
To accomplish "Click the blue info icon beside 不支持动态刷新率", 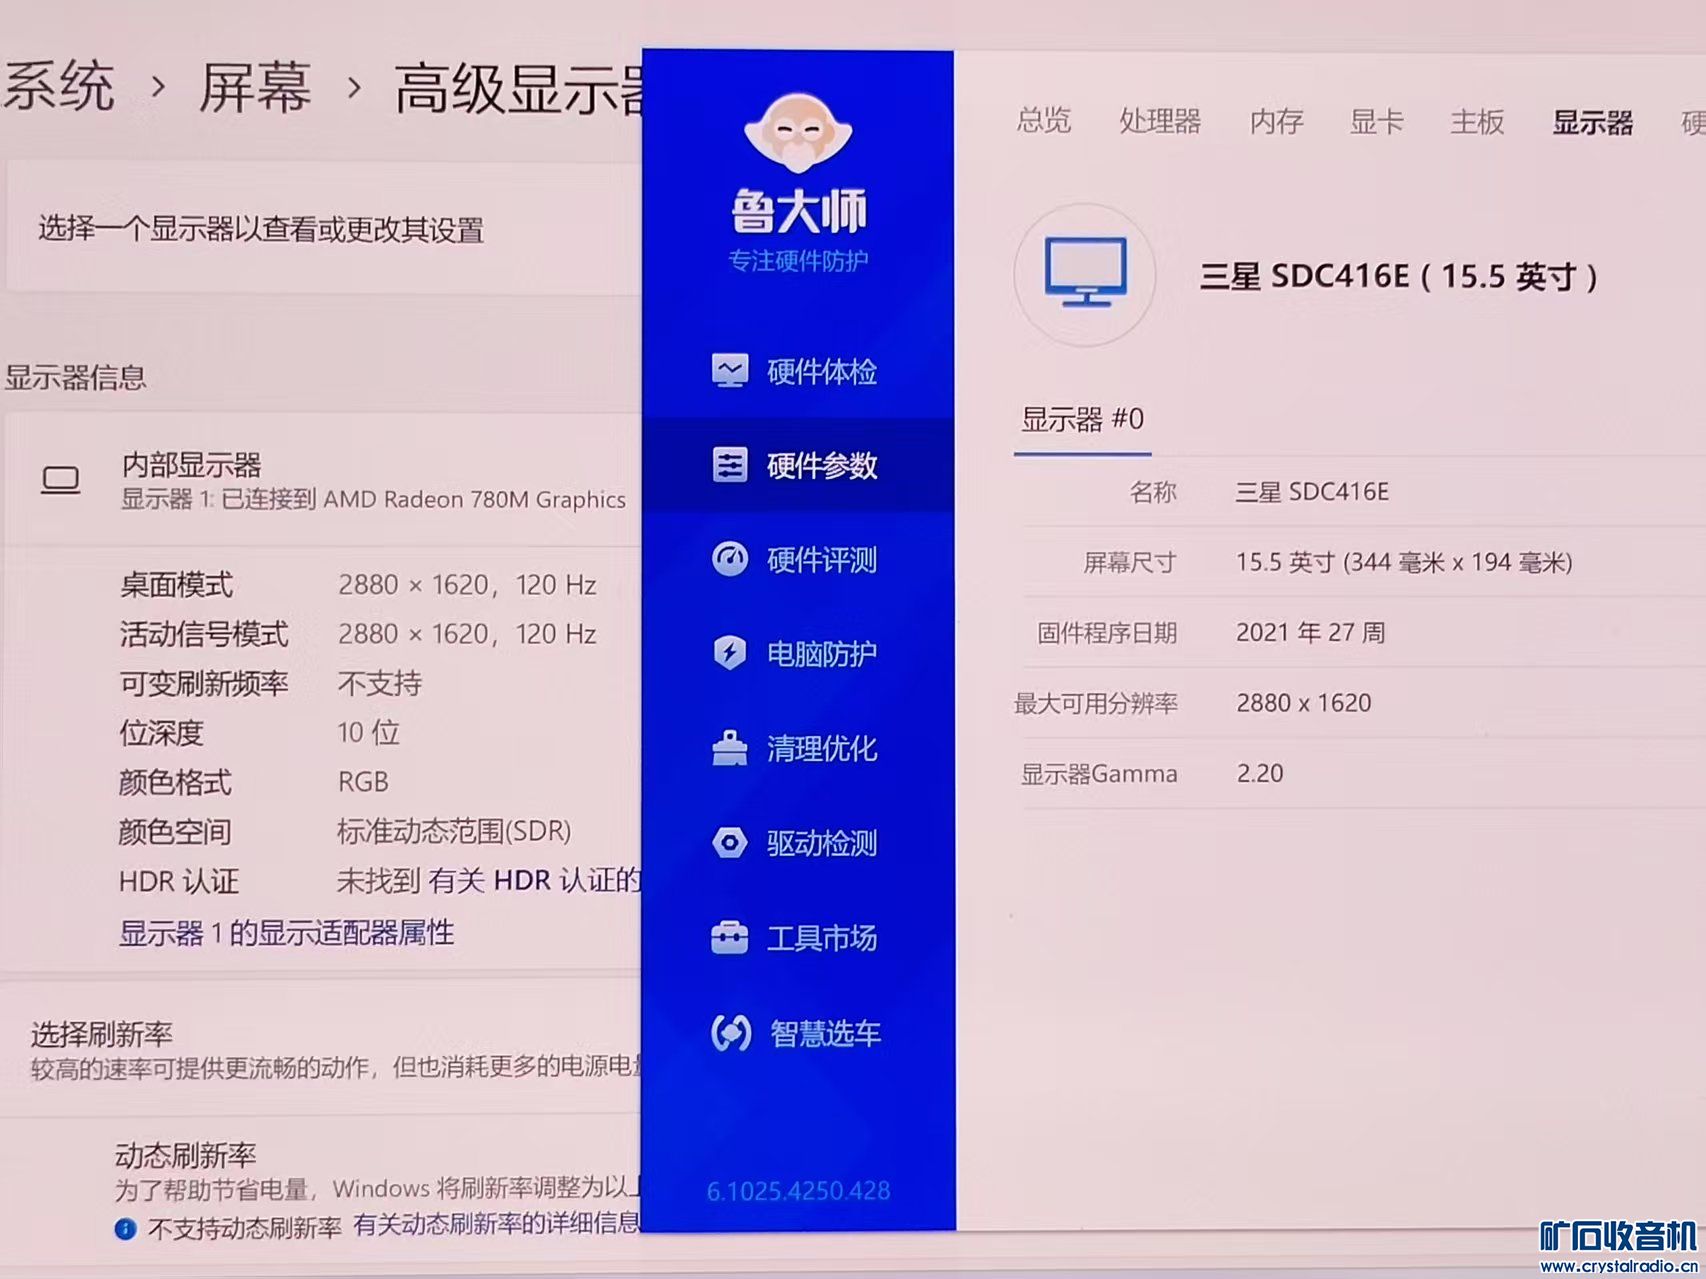I will [x=125, y=1228].
